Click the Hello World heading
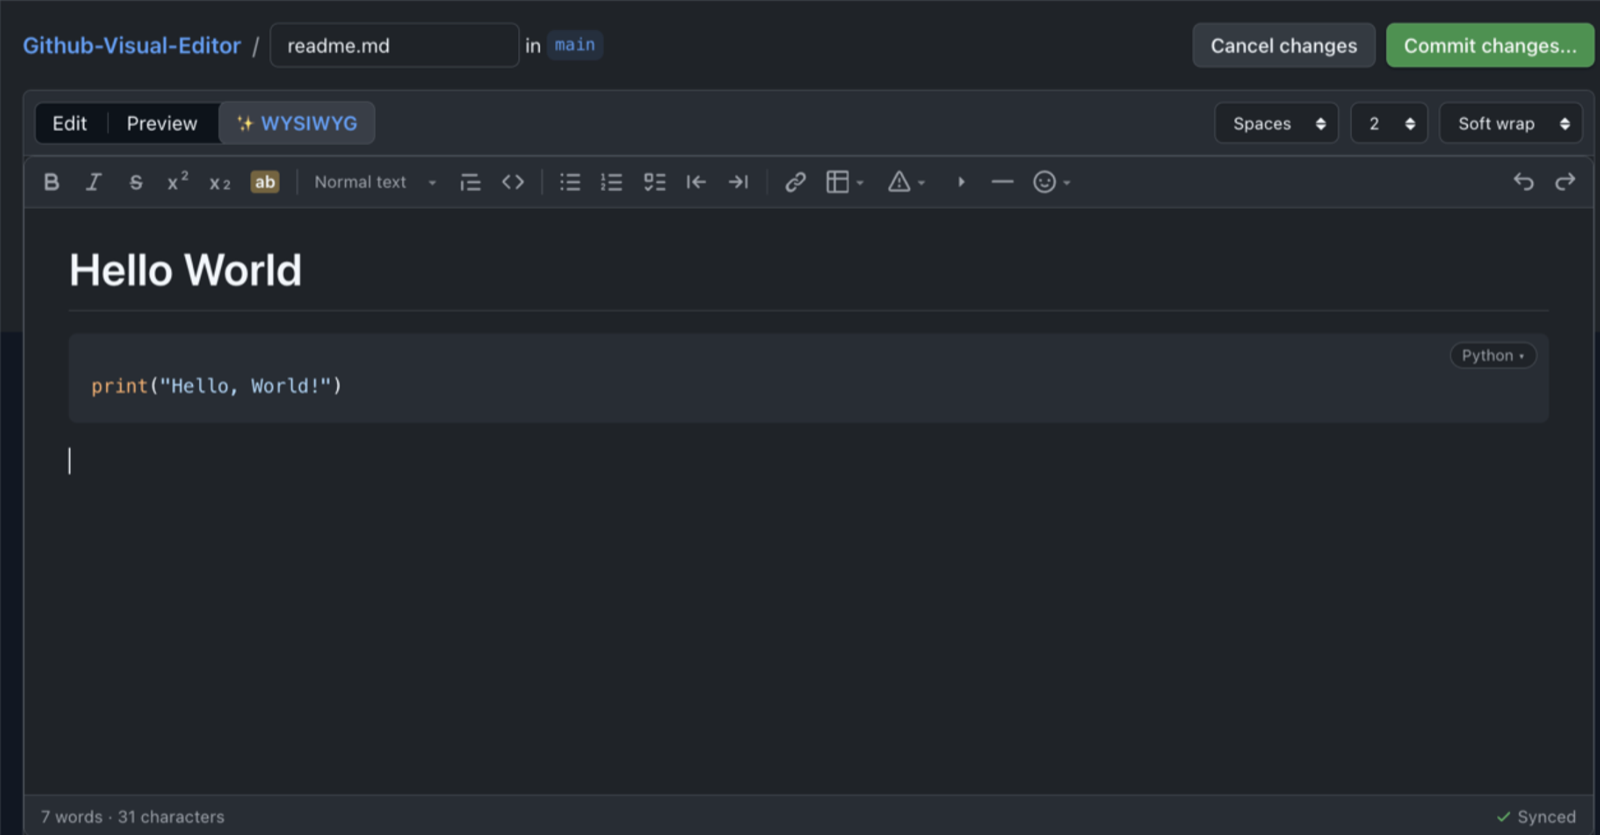The height and width of the screenshot is (835, 1600). coord(185,270)
